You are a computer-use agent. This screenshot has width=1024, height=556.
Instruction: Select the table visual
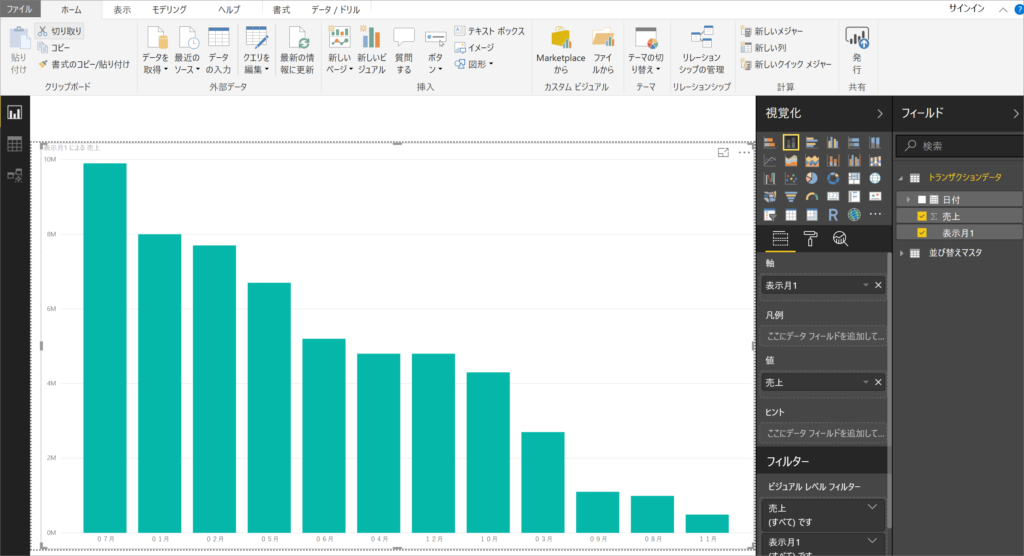(790, 215)
